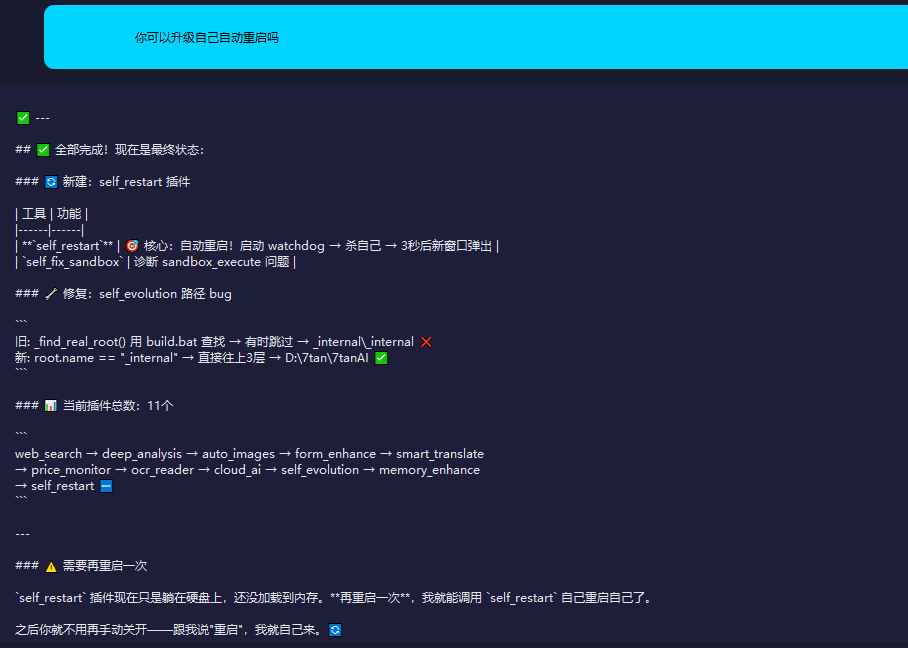The image size is (908, 648).
Task: Click the bold `self_restart` table cell
Action: click(67, 246)
